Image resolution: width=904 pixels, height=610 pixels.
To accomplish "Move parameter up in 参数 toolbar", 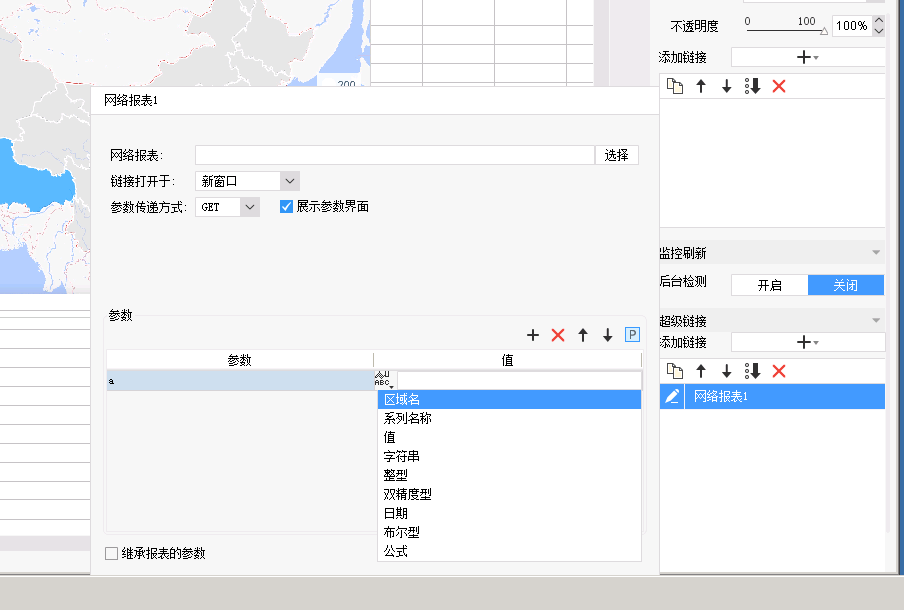I will point(583,335).
